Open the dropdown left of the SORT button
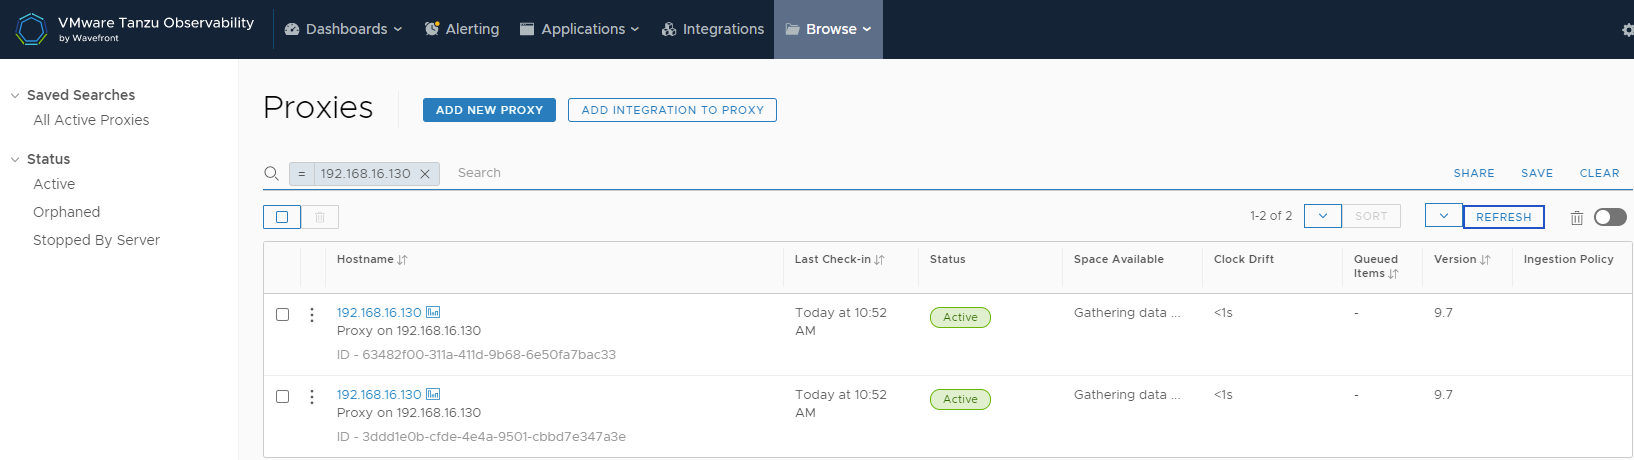 point(1322,216)
